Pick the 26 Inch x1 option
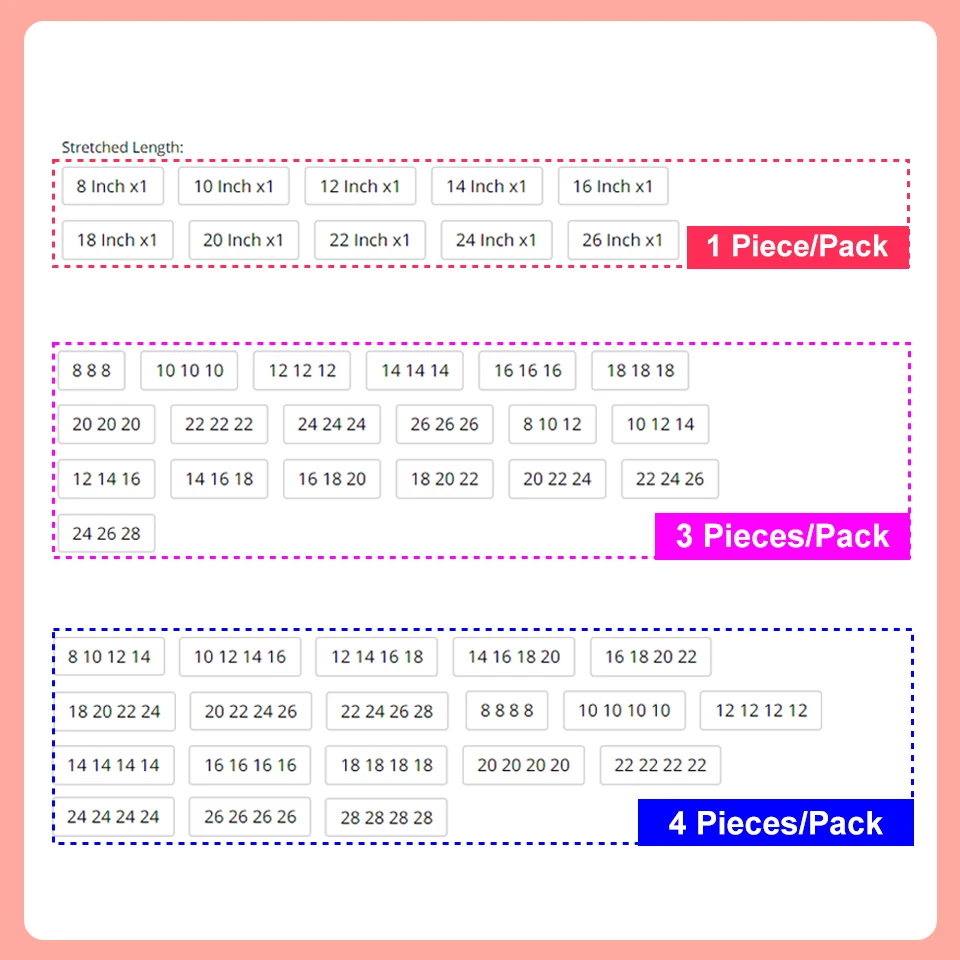Viewport: 960px width, 960px height. 622,240
